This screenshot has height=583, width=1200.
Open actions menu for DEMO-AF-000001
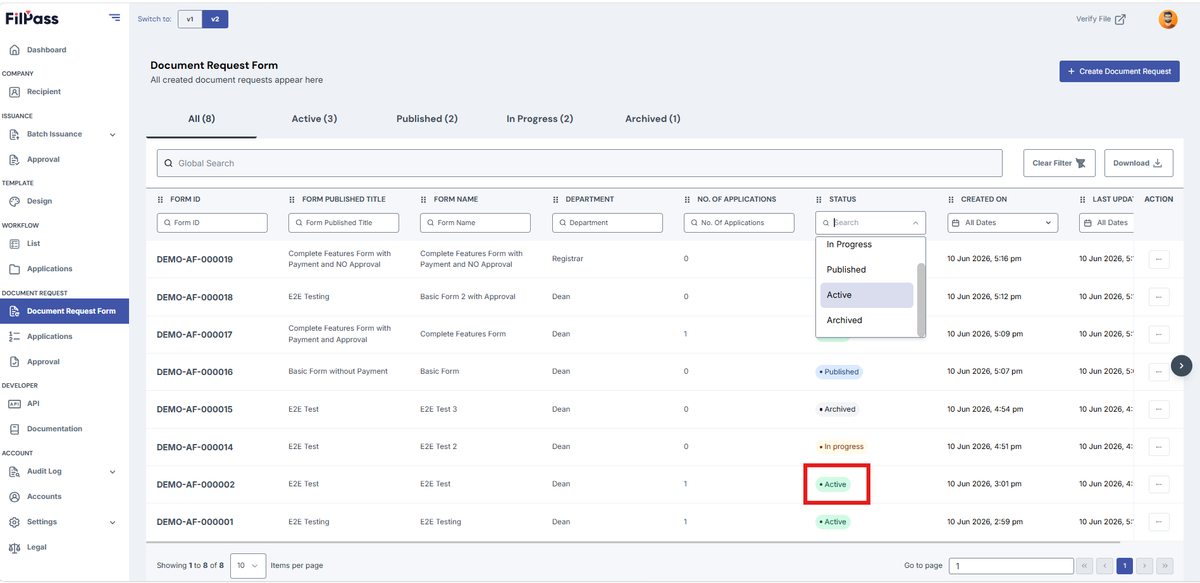click(x=1159, y=522)
